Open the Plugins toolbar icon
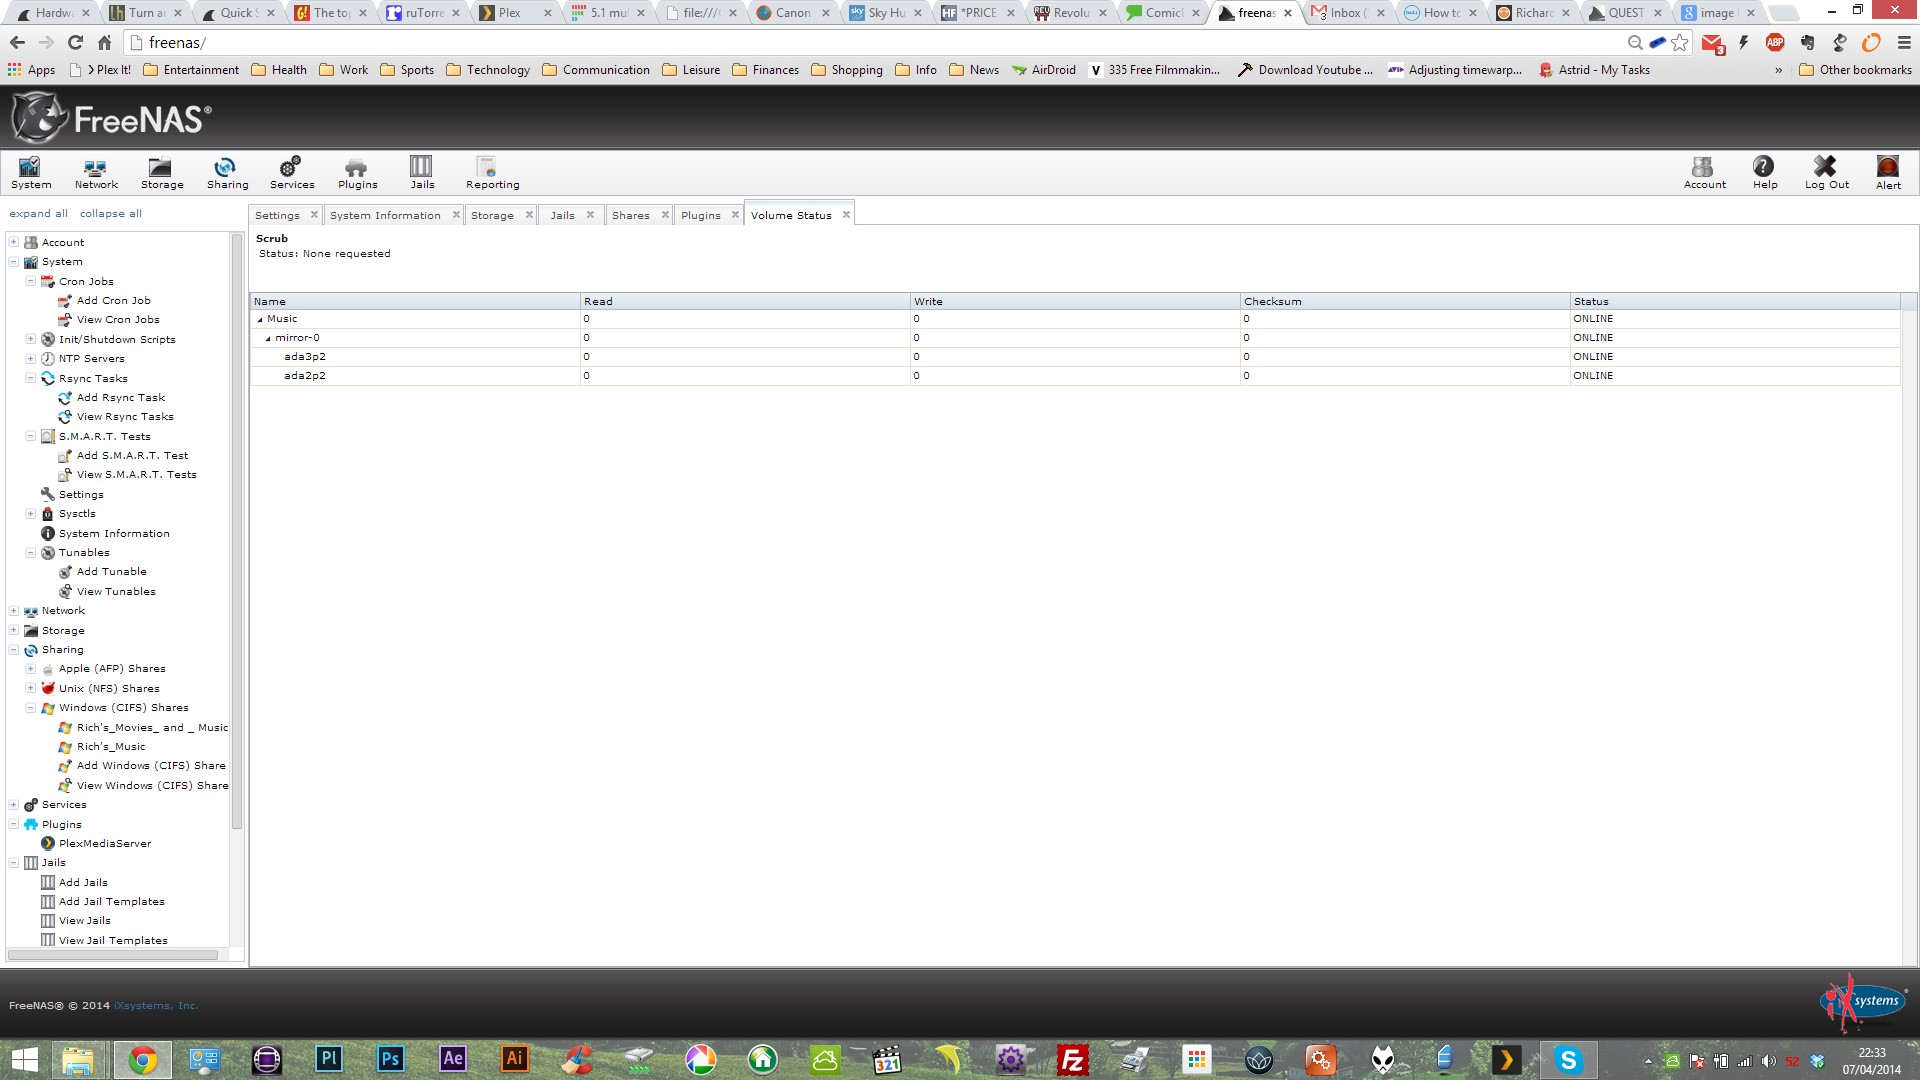This screenshot has width=1920, height=1080. pyautogui.click(x=357, y=173)
